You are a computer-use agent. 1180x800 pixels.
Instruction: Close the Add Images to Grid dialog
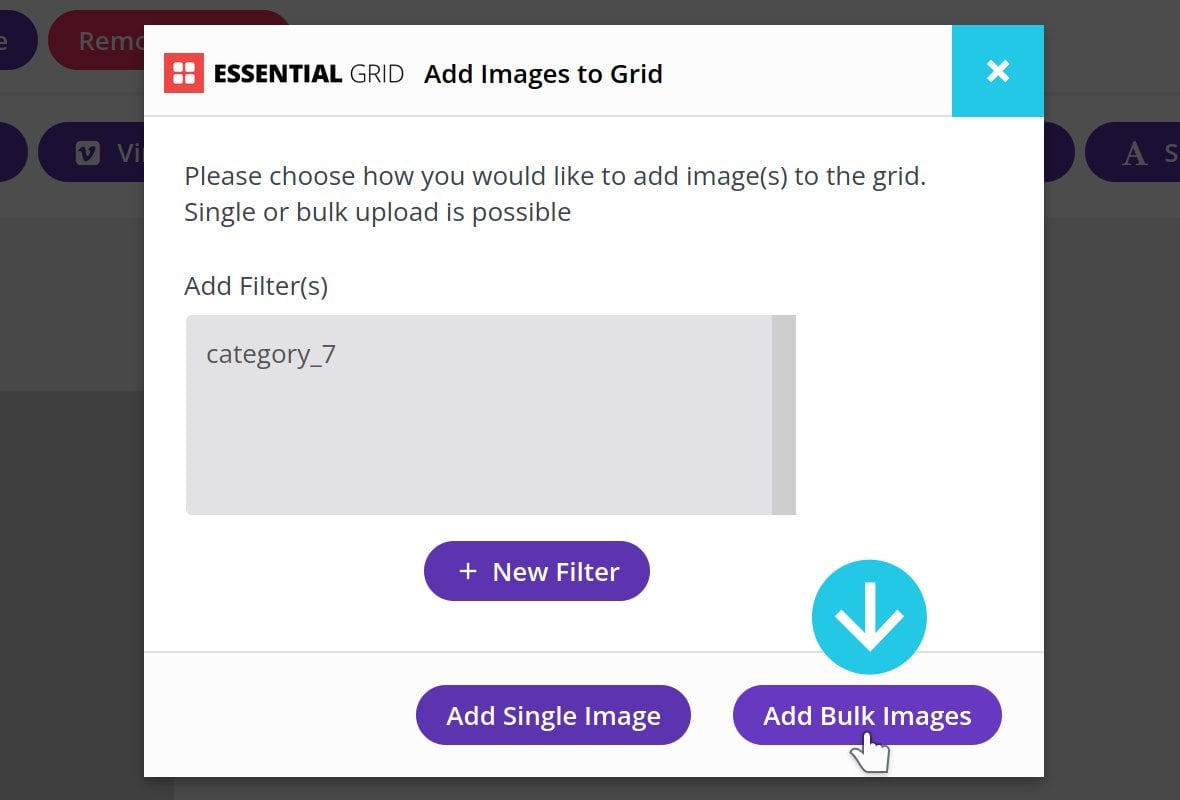(x=997, y=71)
